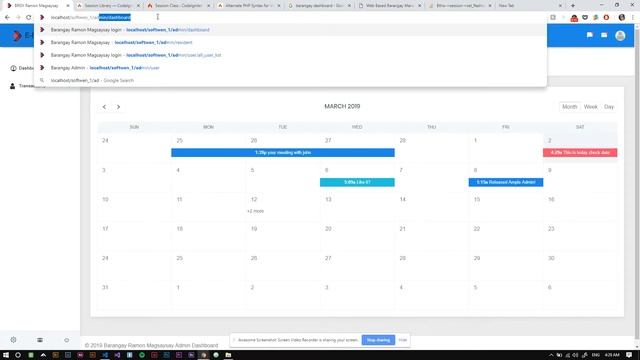The height and width of the screenshot is (360, 640).
Task: Click the Dashboard clock icon in the sidebar
Action: (13, 68)
